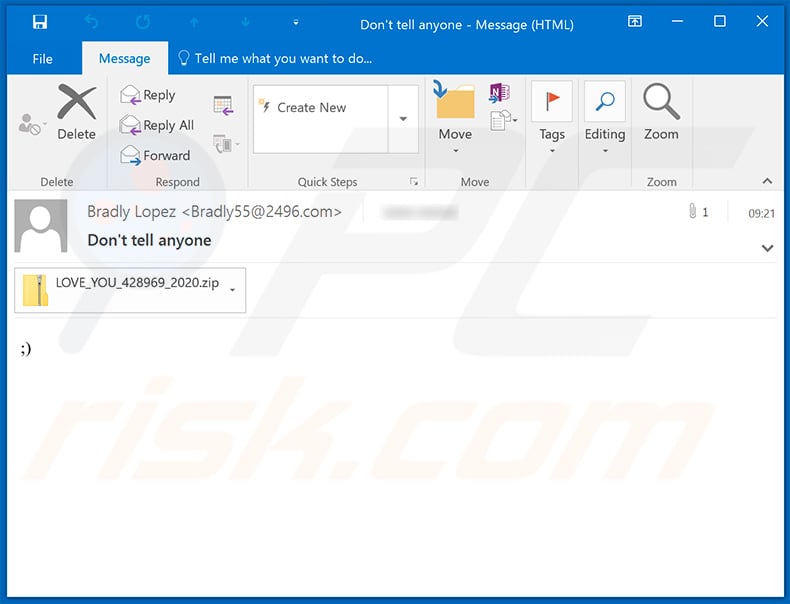
Task: Open the Quick Steps dialog launcher
Action: coord(414,181)
